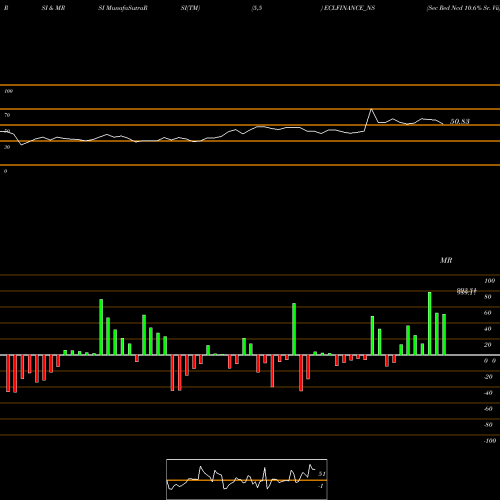500x500 pixels.
Task: Click the '(5,5' parameter text
Action: pos(257,8)
